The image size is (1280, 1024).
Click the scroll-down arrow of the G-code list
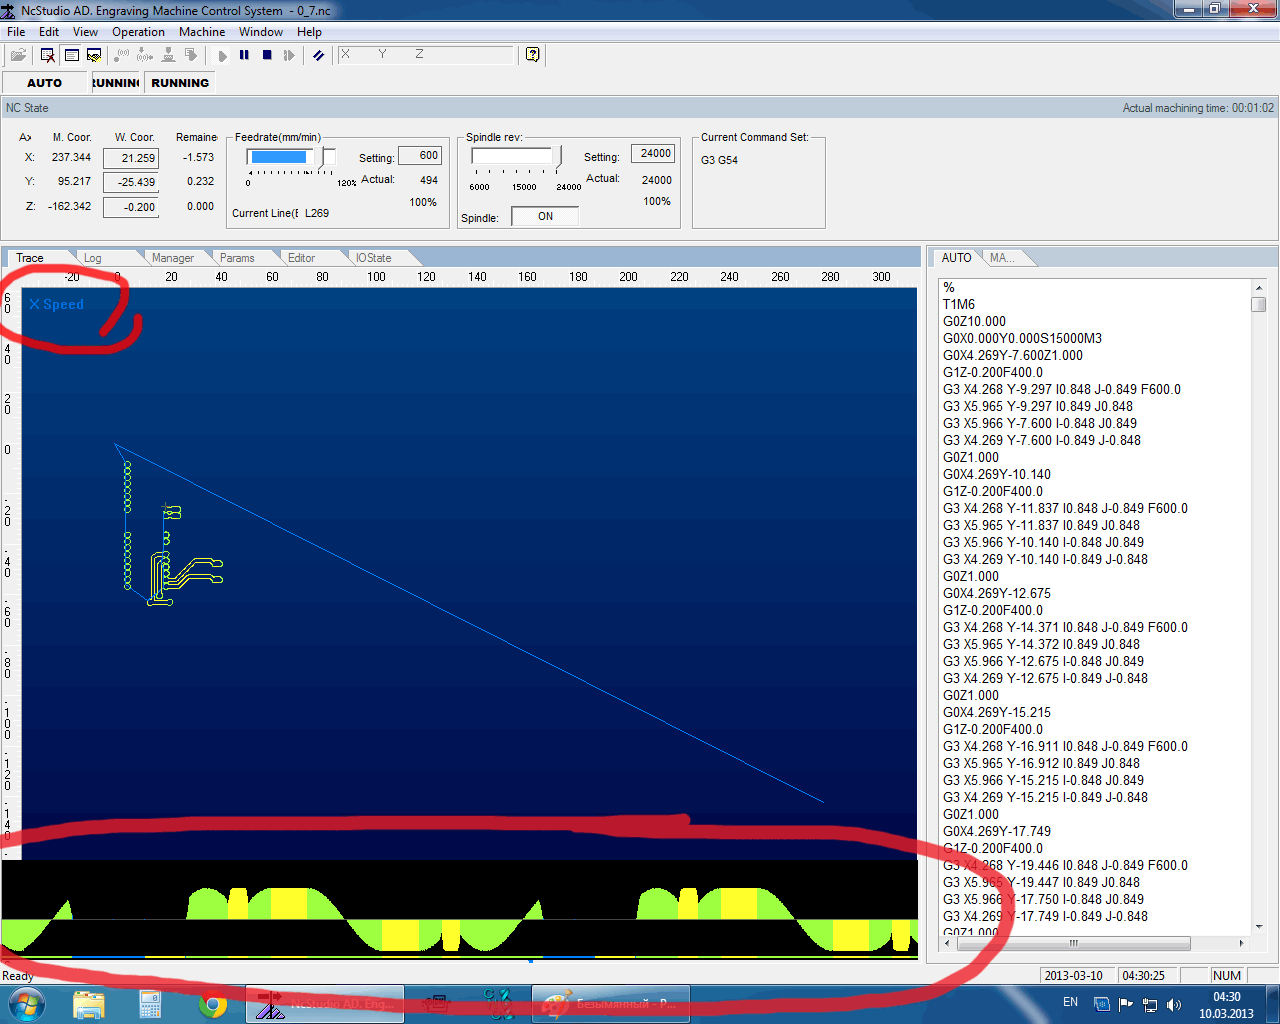click(1259, 927)
